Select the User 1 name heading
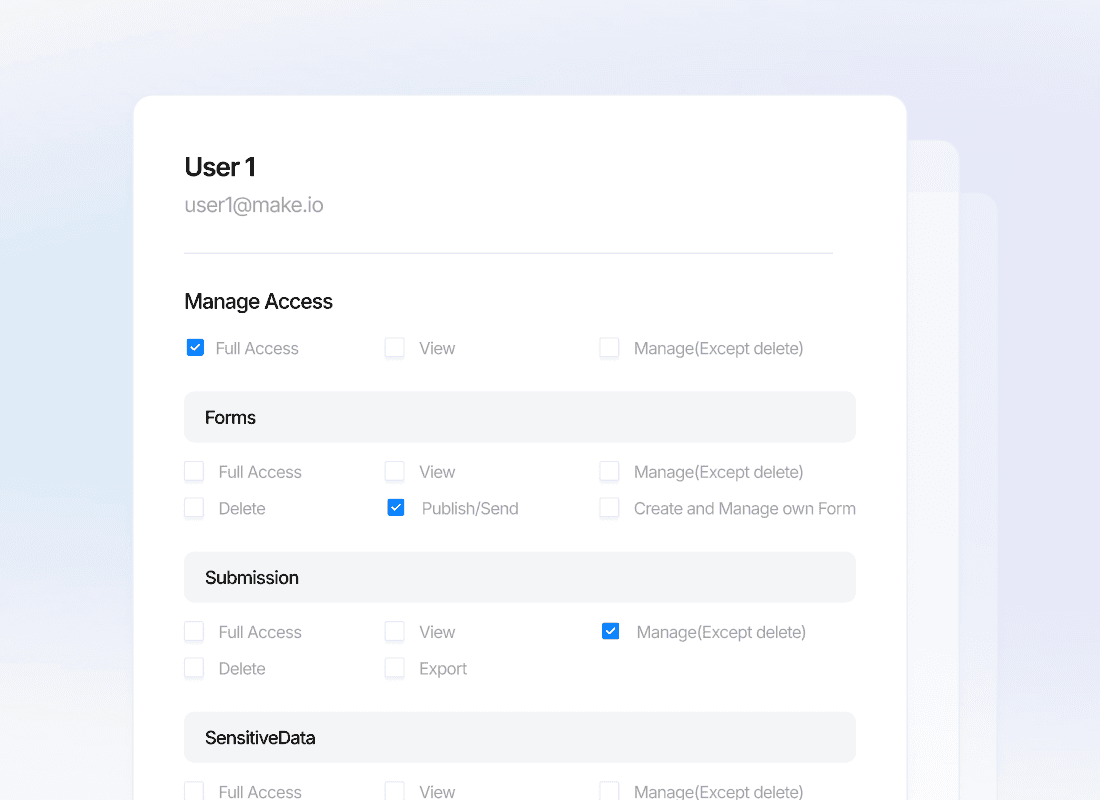Viewport: 1100px width, 800px height. 220,166
